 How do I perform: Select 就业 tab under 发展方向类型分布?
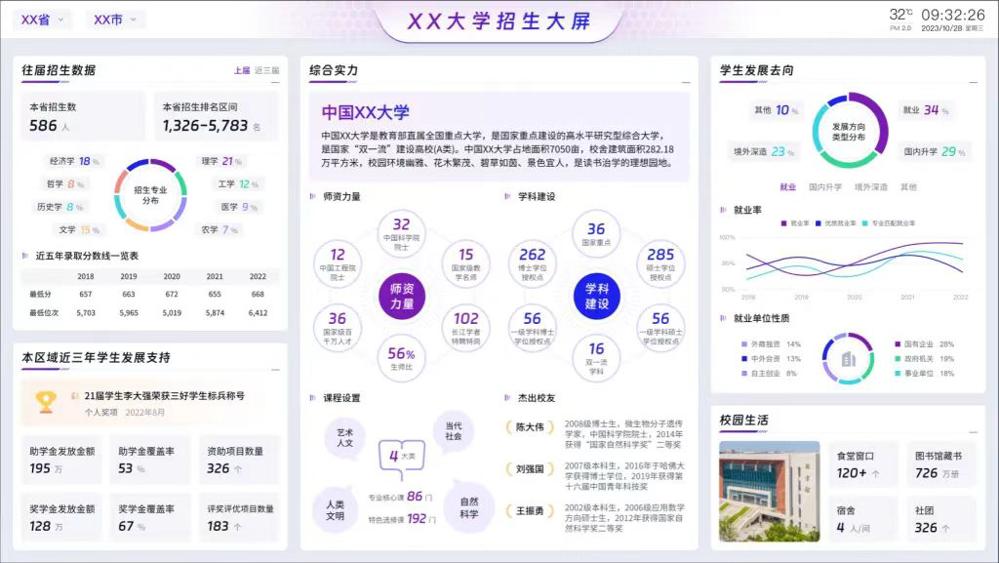788,187
